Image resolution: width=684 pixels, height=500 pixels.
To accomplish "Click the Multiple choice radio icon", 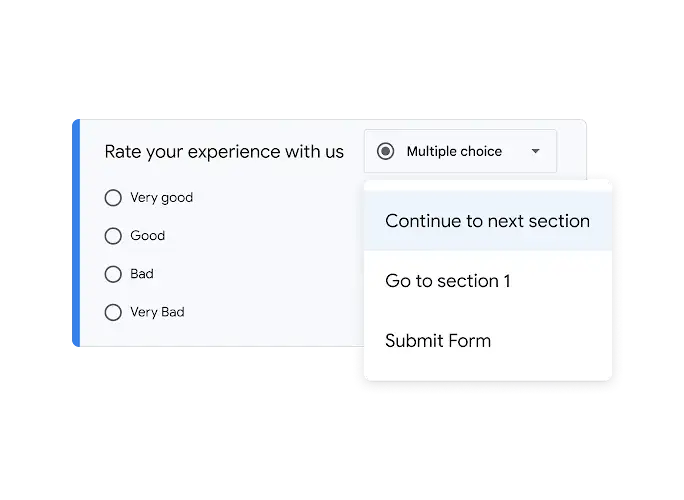I will [x=385, y=152].
